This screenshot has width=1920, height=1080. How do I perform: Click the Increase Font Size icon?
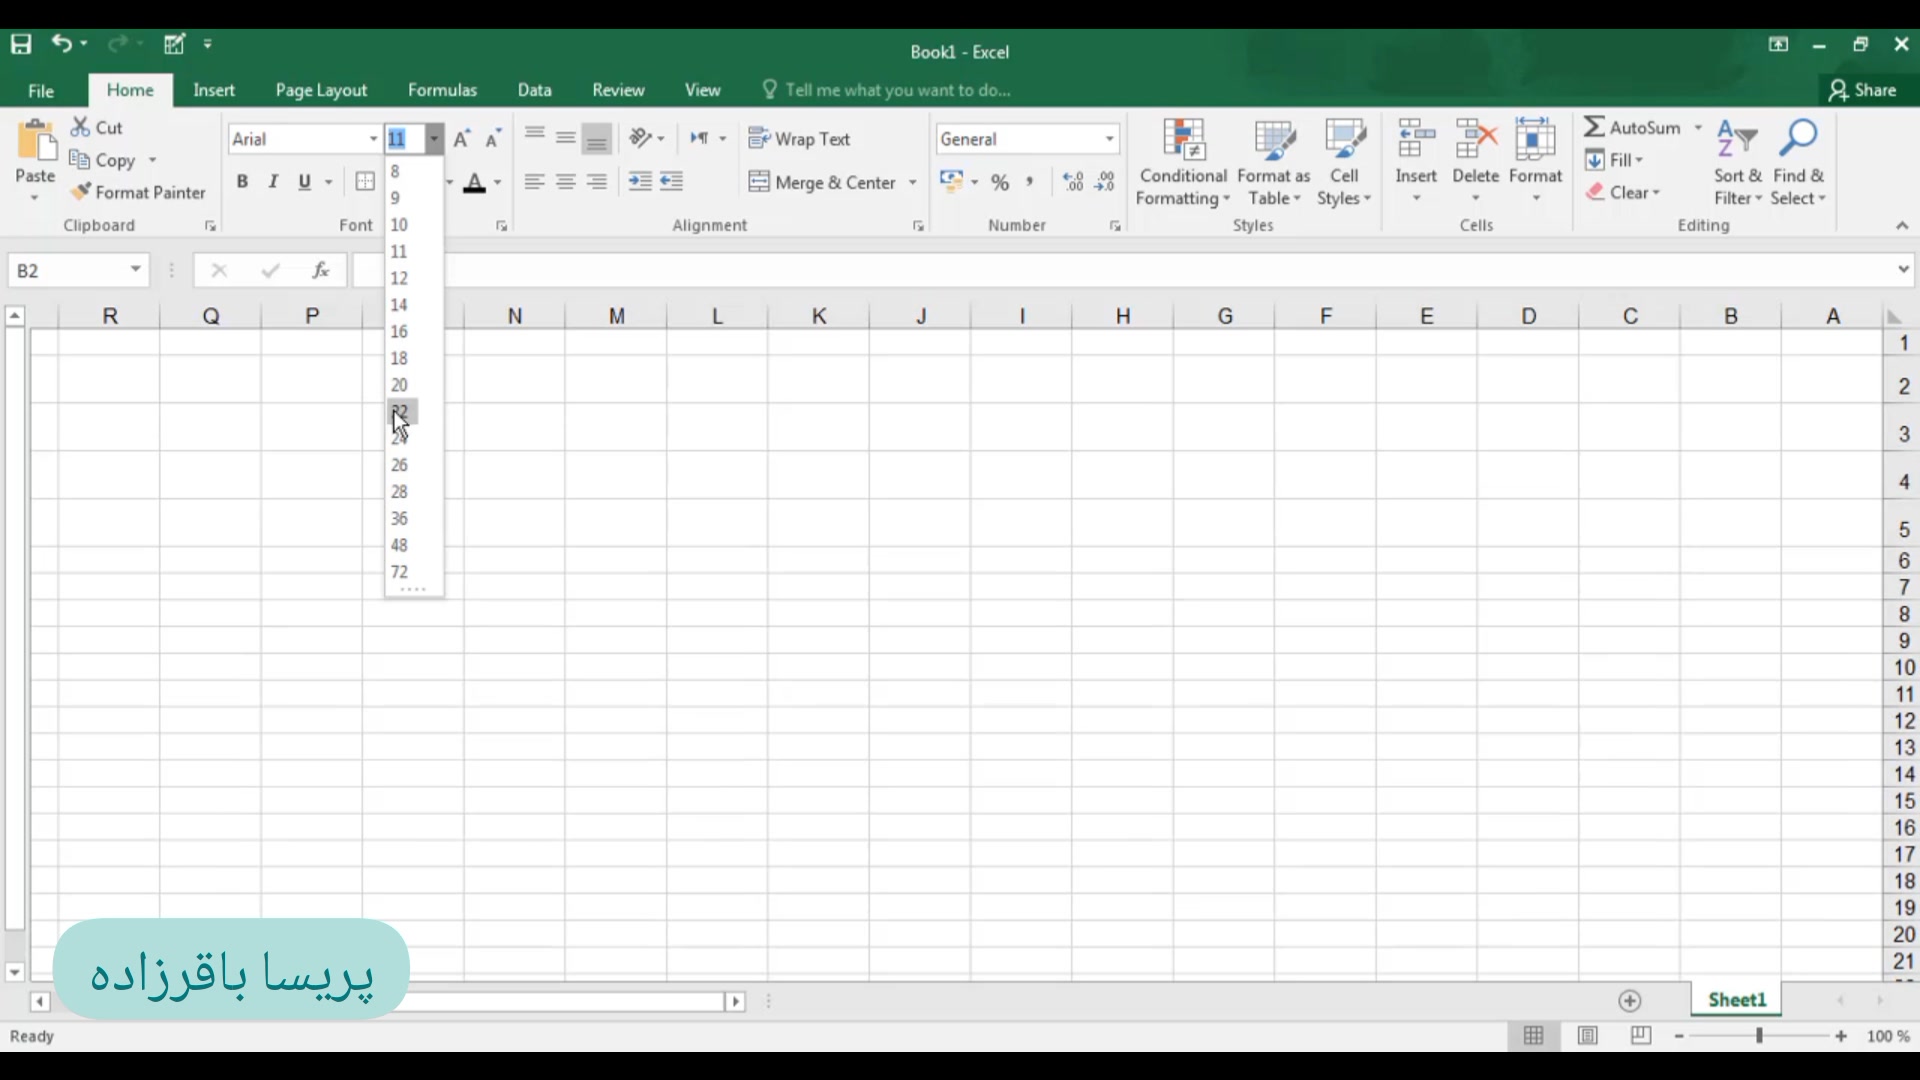[x=461, y=139]
